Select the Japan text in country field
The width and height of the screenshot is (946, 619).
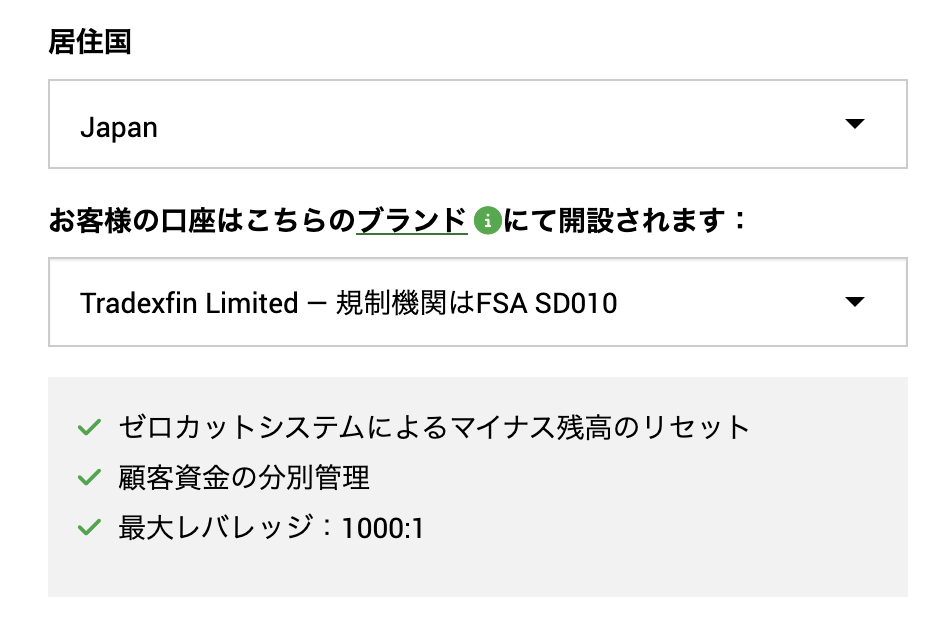[x=119, y=128]
